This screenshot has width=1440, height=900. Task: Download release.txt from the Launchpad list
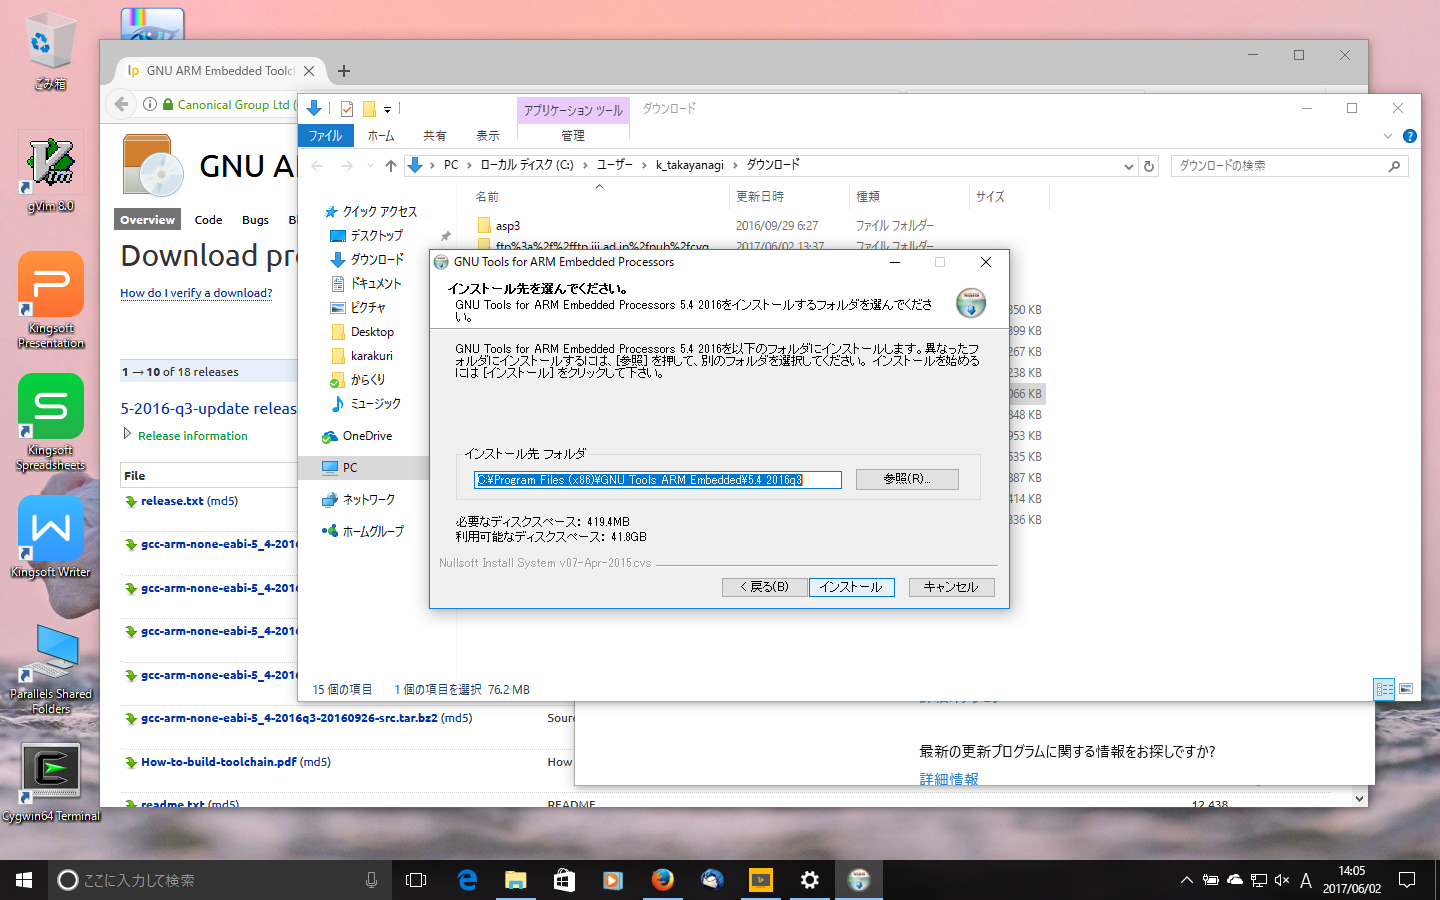(x=172, y=501)
